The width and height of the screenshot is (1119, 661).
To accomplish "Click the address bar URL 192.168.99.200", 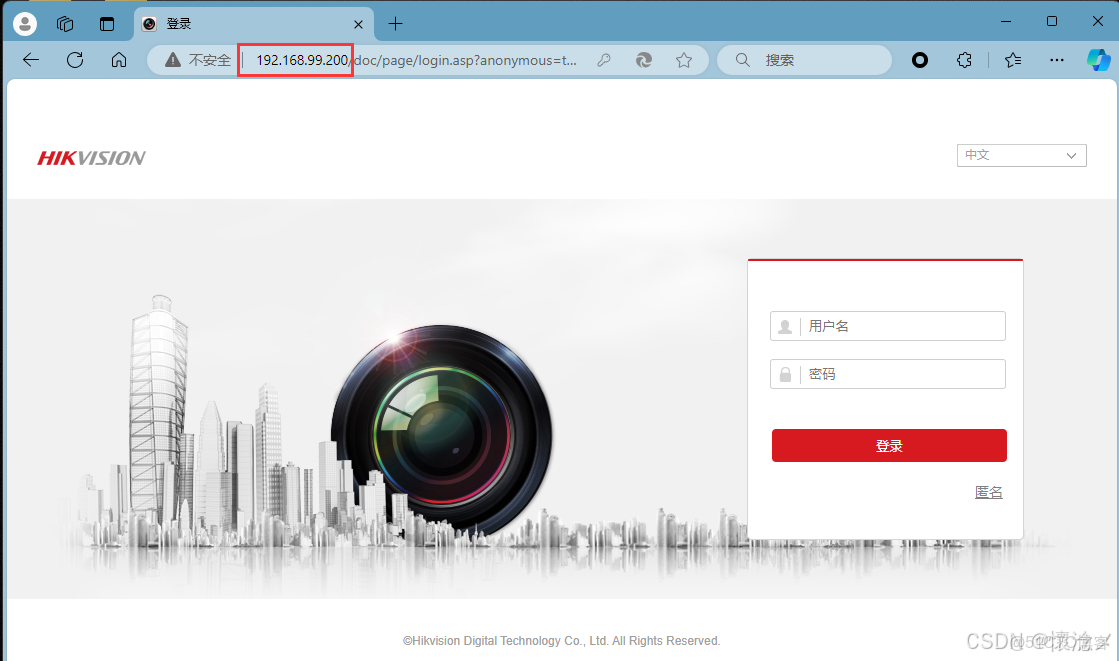I will click(302, 60).
